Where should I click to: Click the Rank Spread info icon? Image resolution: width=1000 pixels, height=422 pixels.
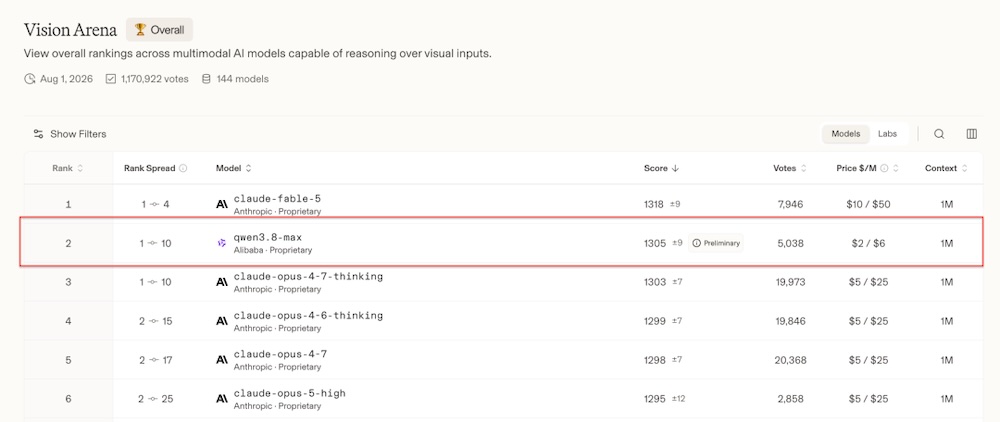click(183, 169)
